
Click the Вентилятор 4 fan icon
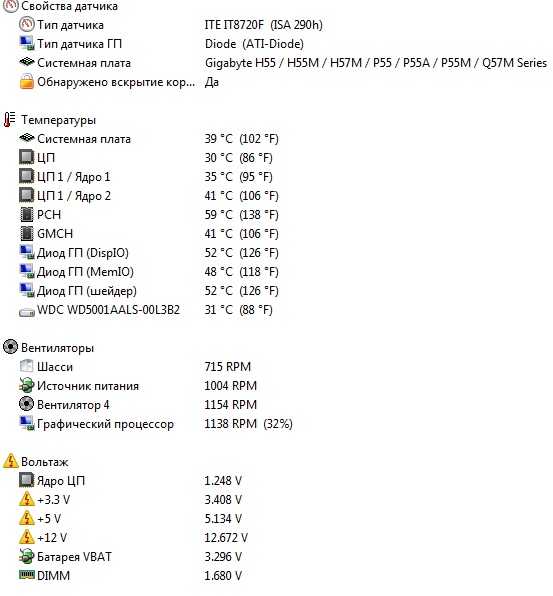[x=27, y=404]
